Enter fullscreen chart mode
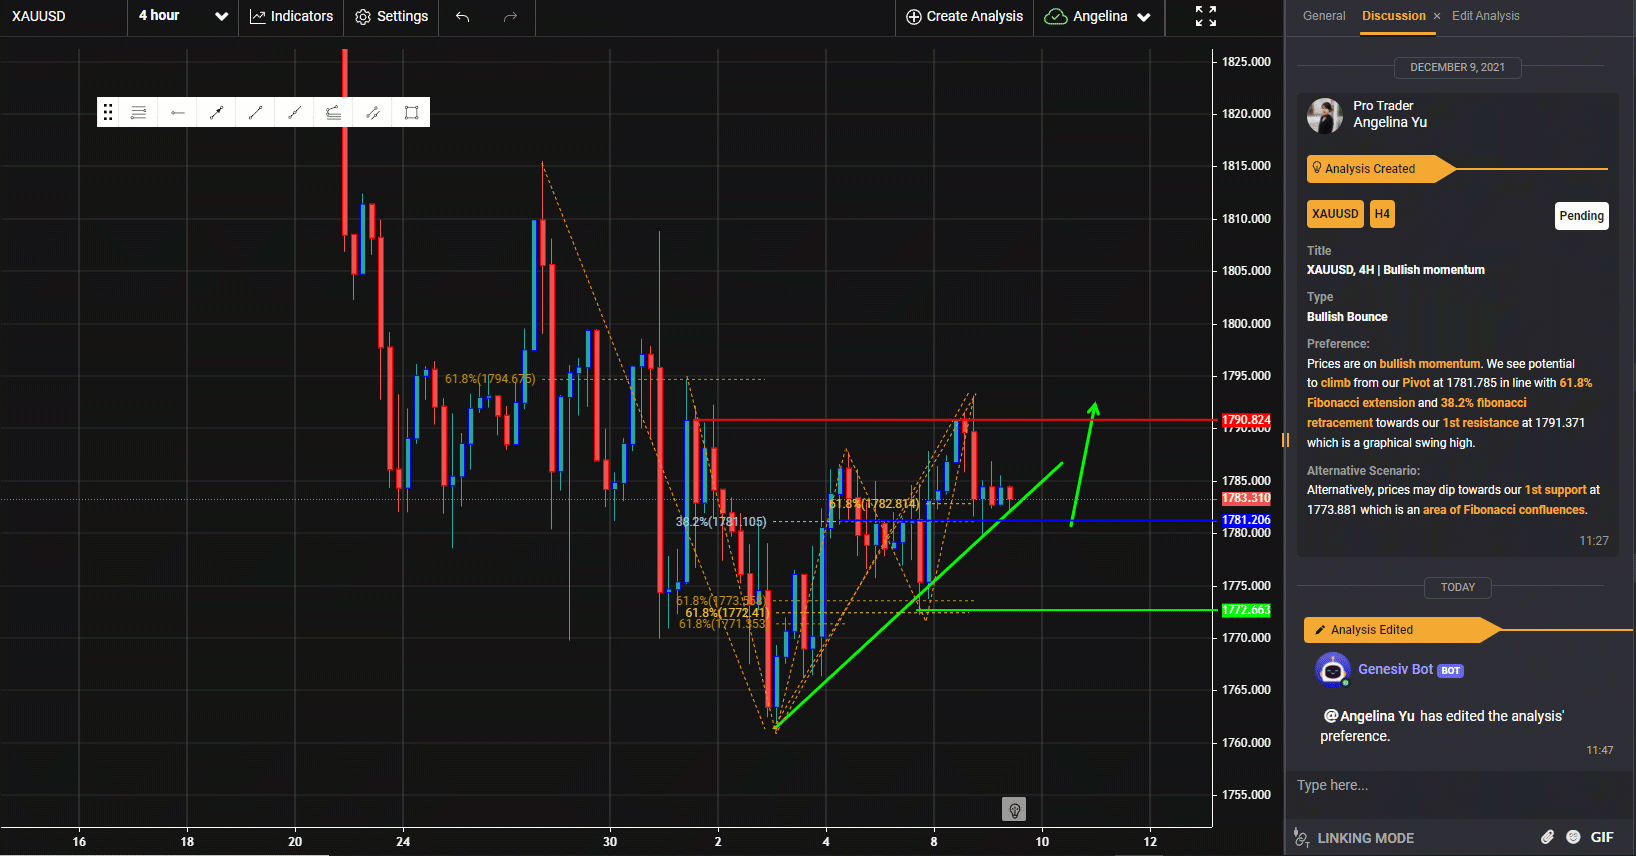The height and width of the screenshot is (856, 1636). tap(1206, 16)
